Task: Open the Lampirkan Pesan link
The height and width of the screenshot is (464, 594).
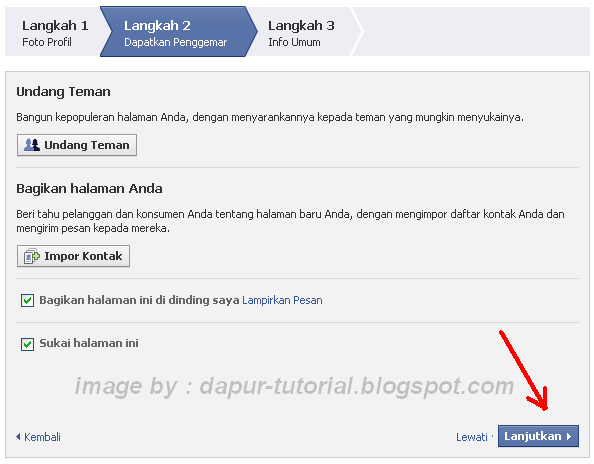Action: [x=282, y=300]
